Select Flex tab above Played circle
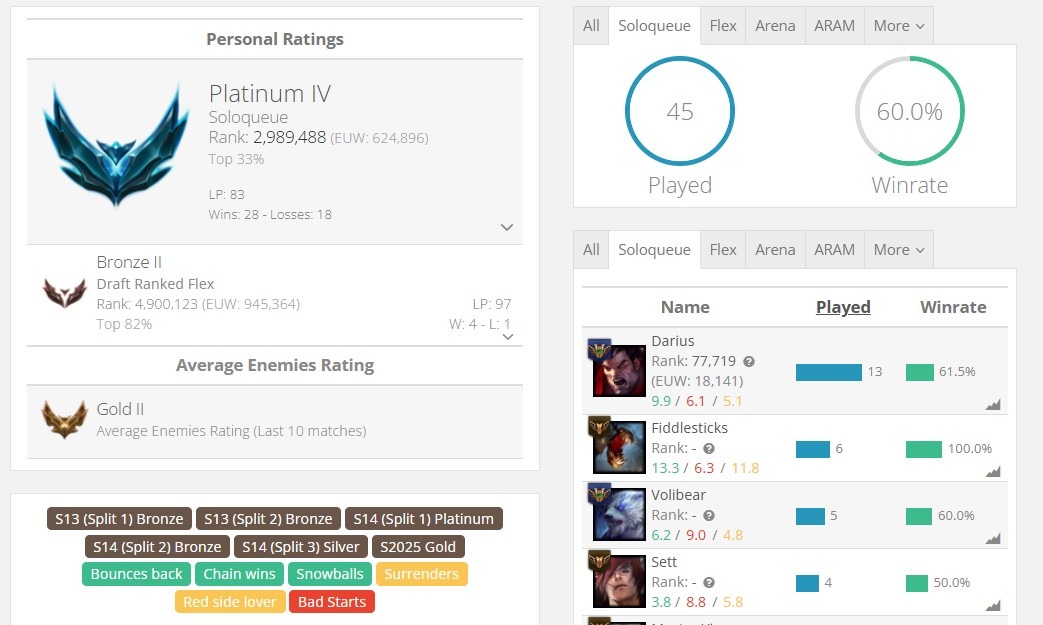 (723, 26)
